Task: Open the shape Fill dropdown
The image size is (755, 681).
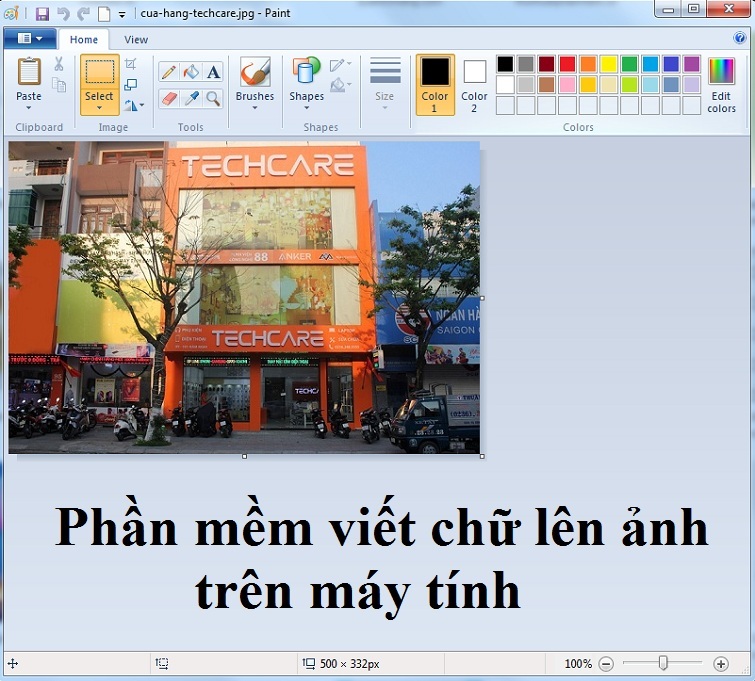Action: pos(340,85)
